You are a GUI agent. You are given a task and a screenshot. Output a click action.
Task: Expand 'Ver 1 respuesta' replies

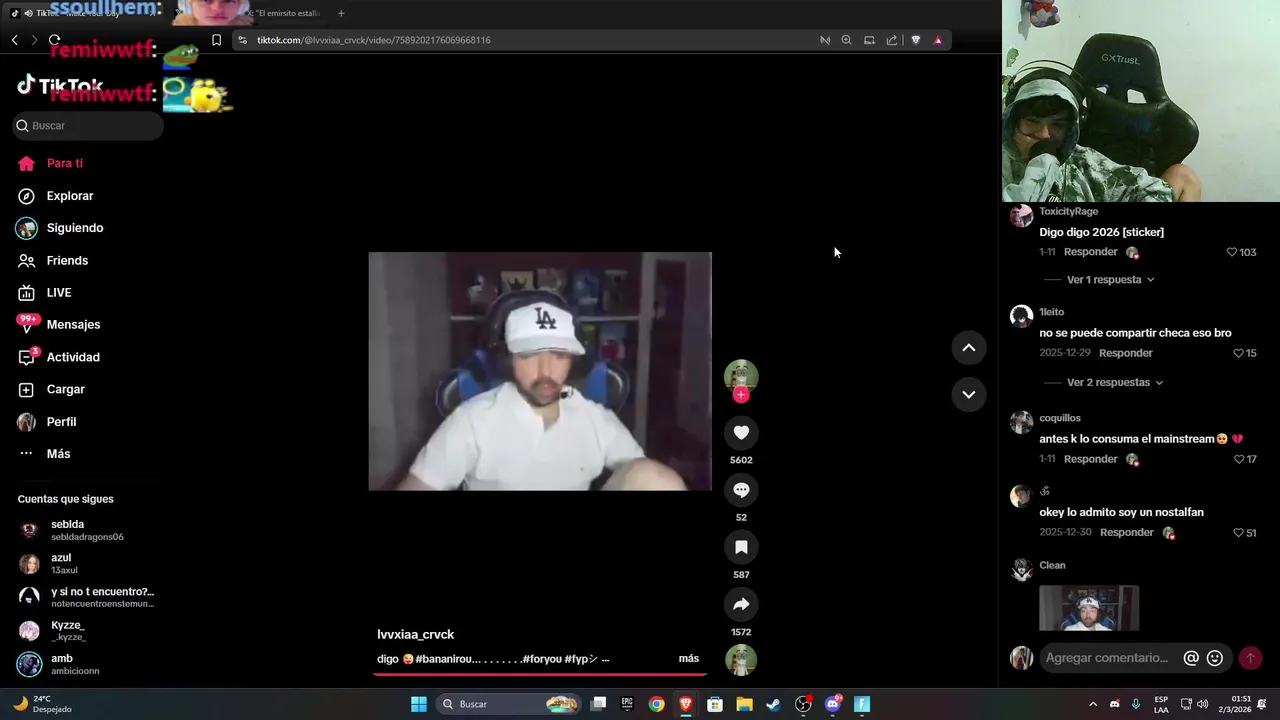[1110, 280]
